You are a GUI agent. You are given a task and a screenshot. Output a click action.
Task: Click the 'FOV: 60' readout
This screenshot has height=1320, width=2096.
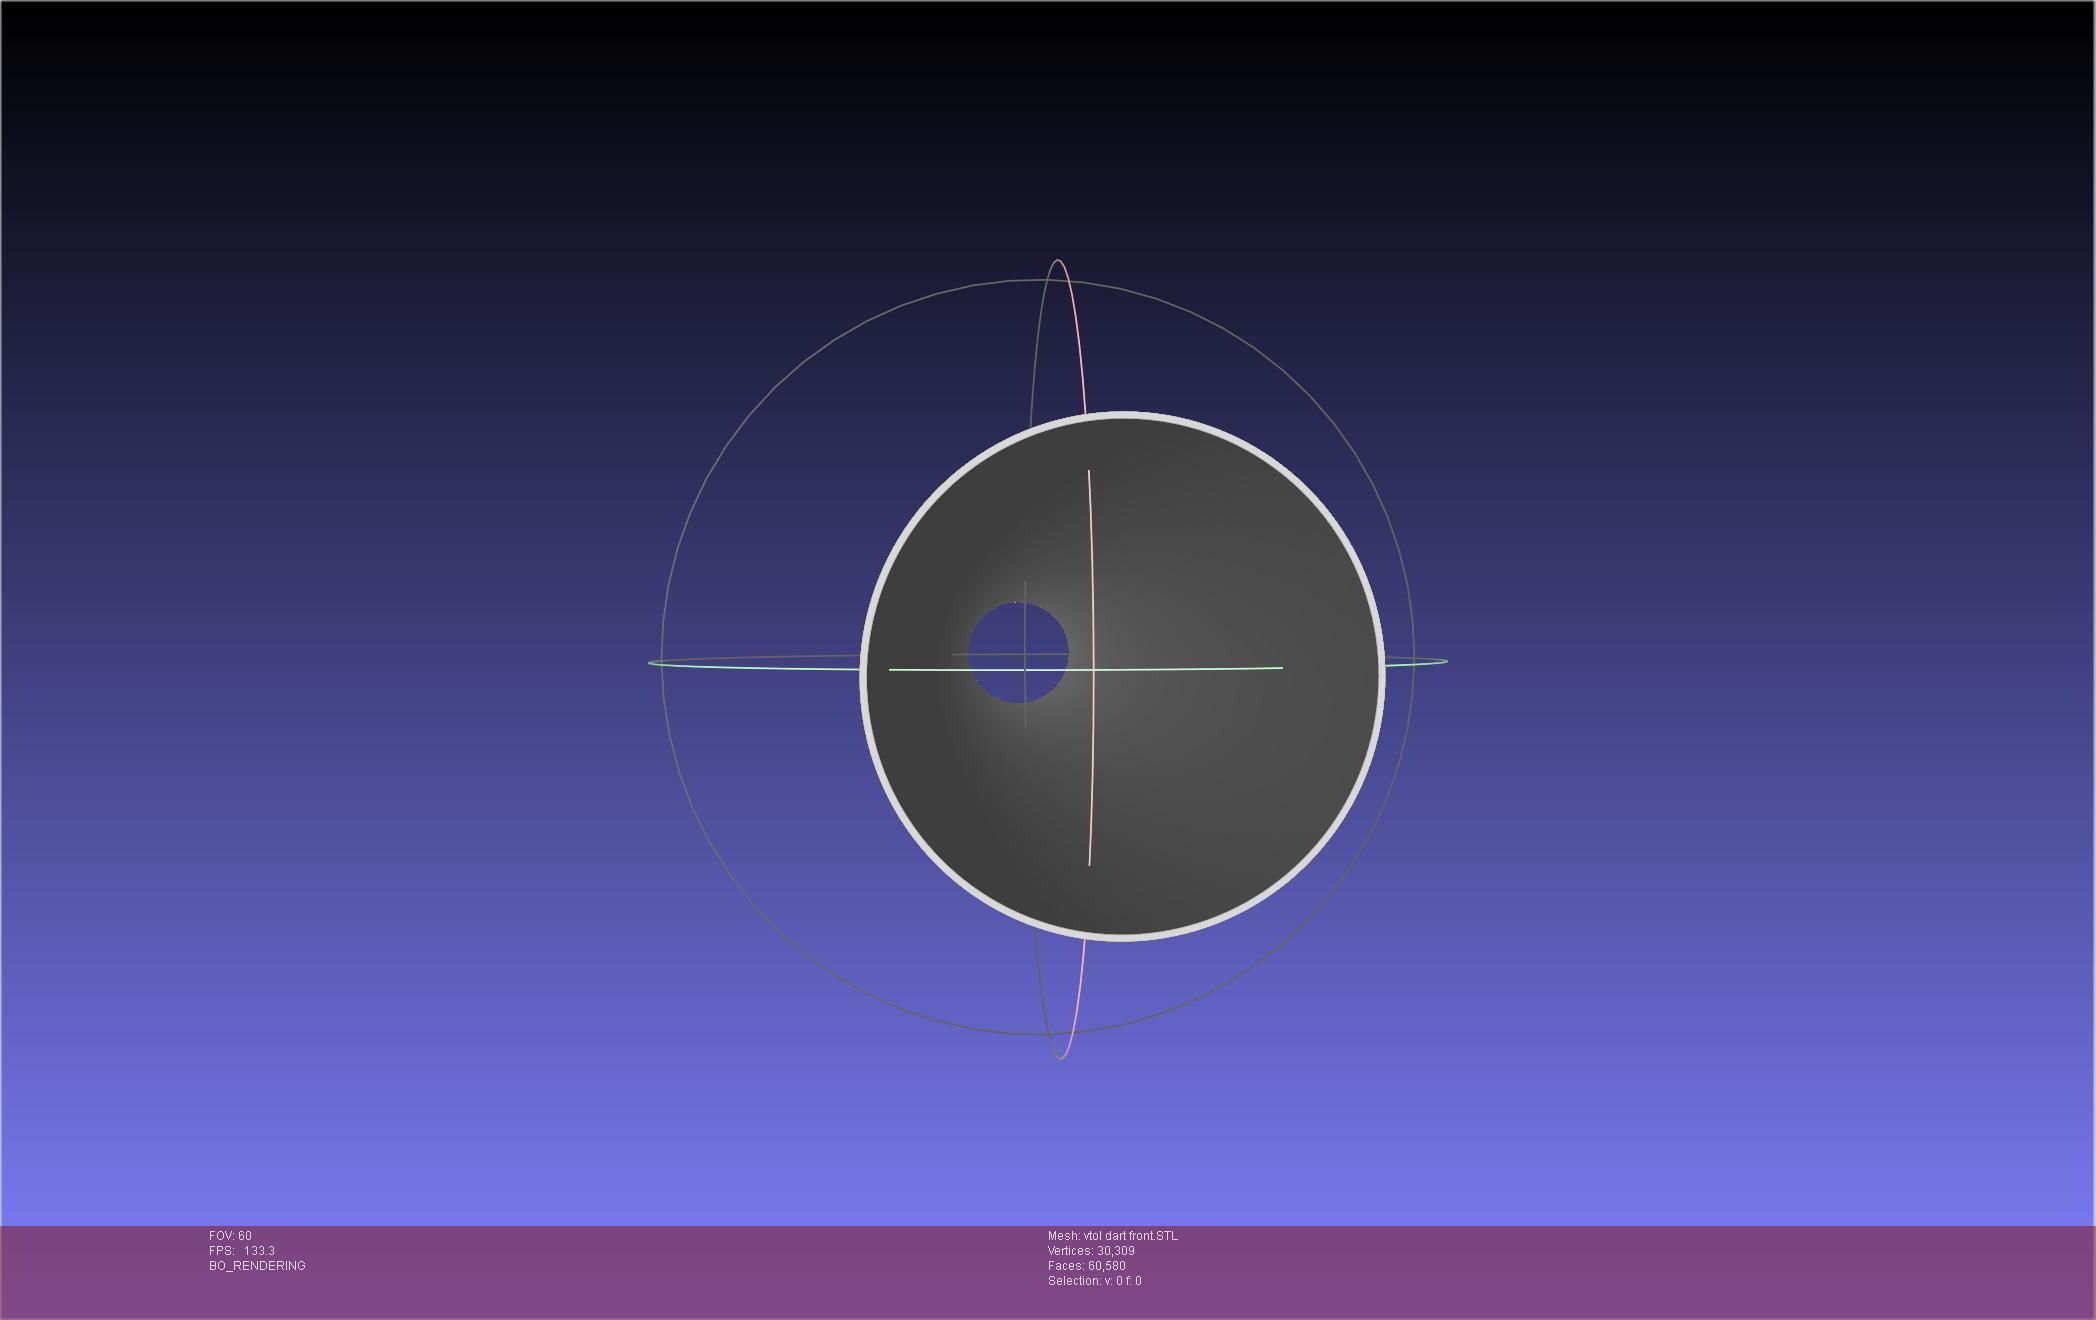click(x=230, y=1236)
